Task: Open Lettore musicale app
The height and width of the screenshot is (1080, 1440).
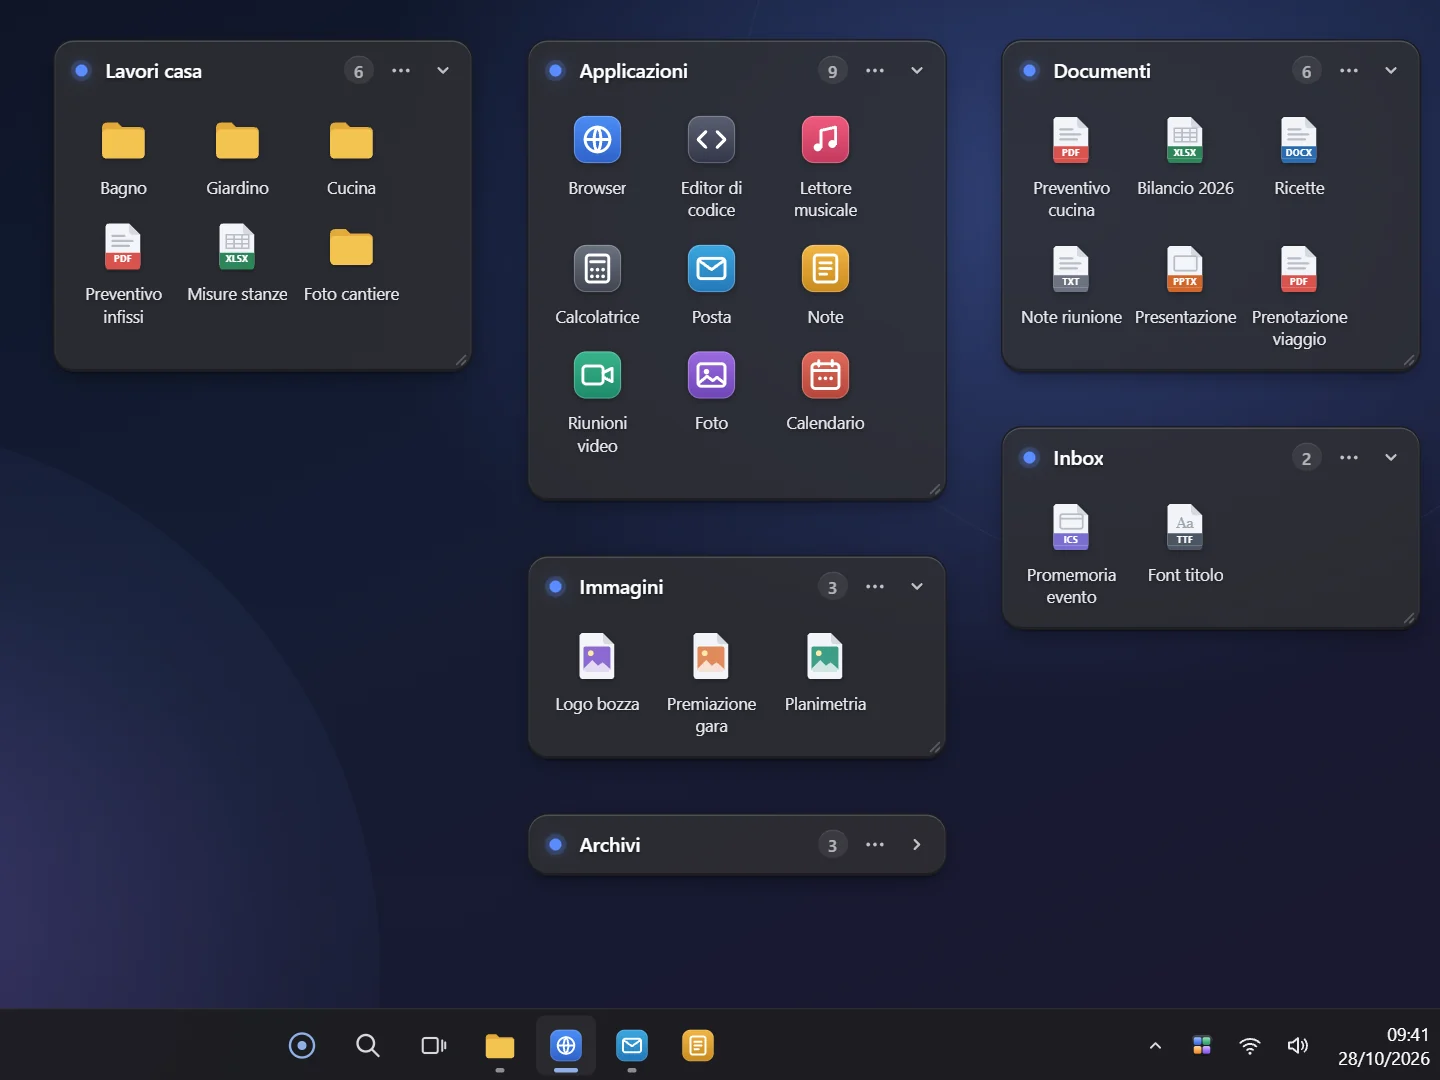Action: pyautogui.click(x=825, y=140)
